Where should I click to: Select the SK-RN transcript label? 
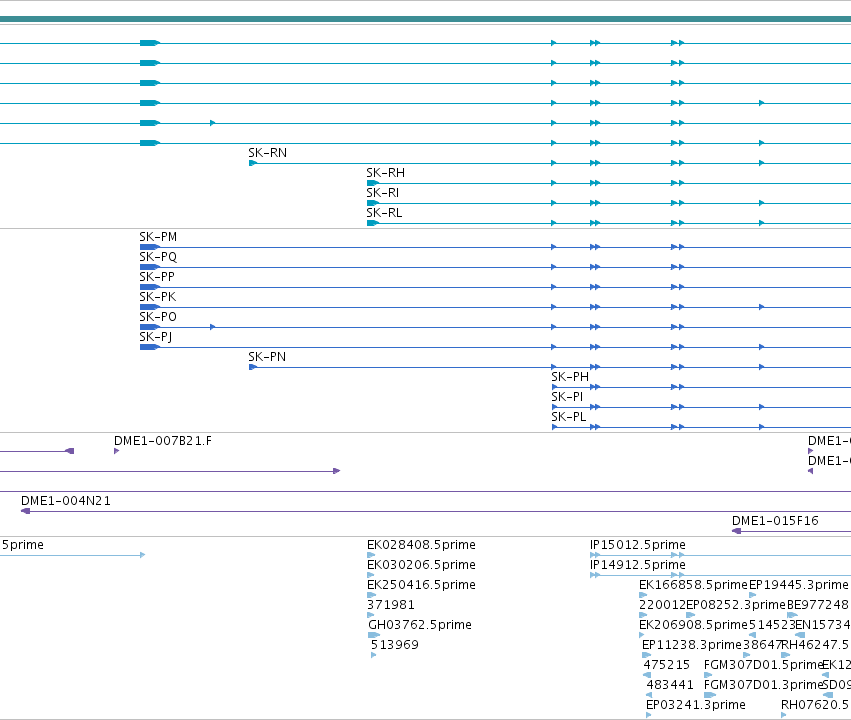[x=268, y=153]
